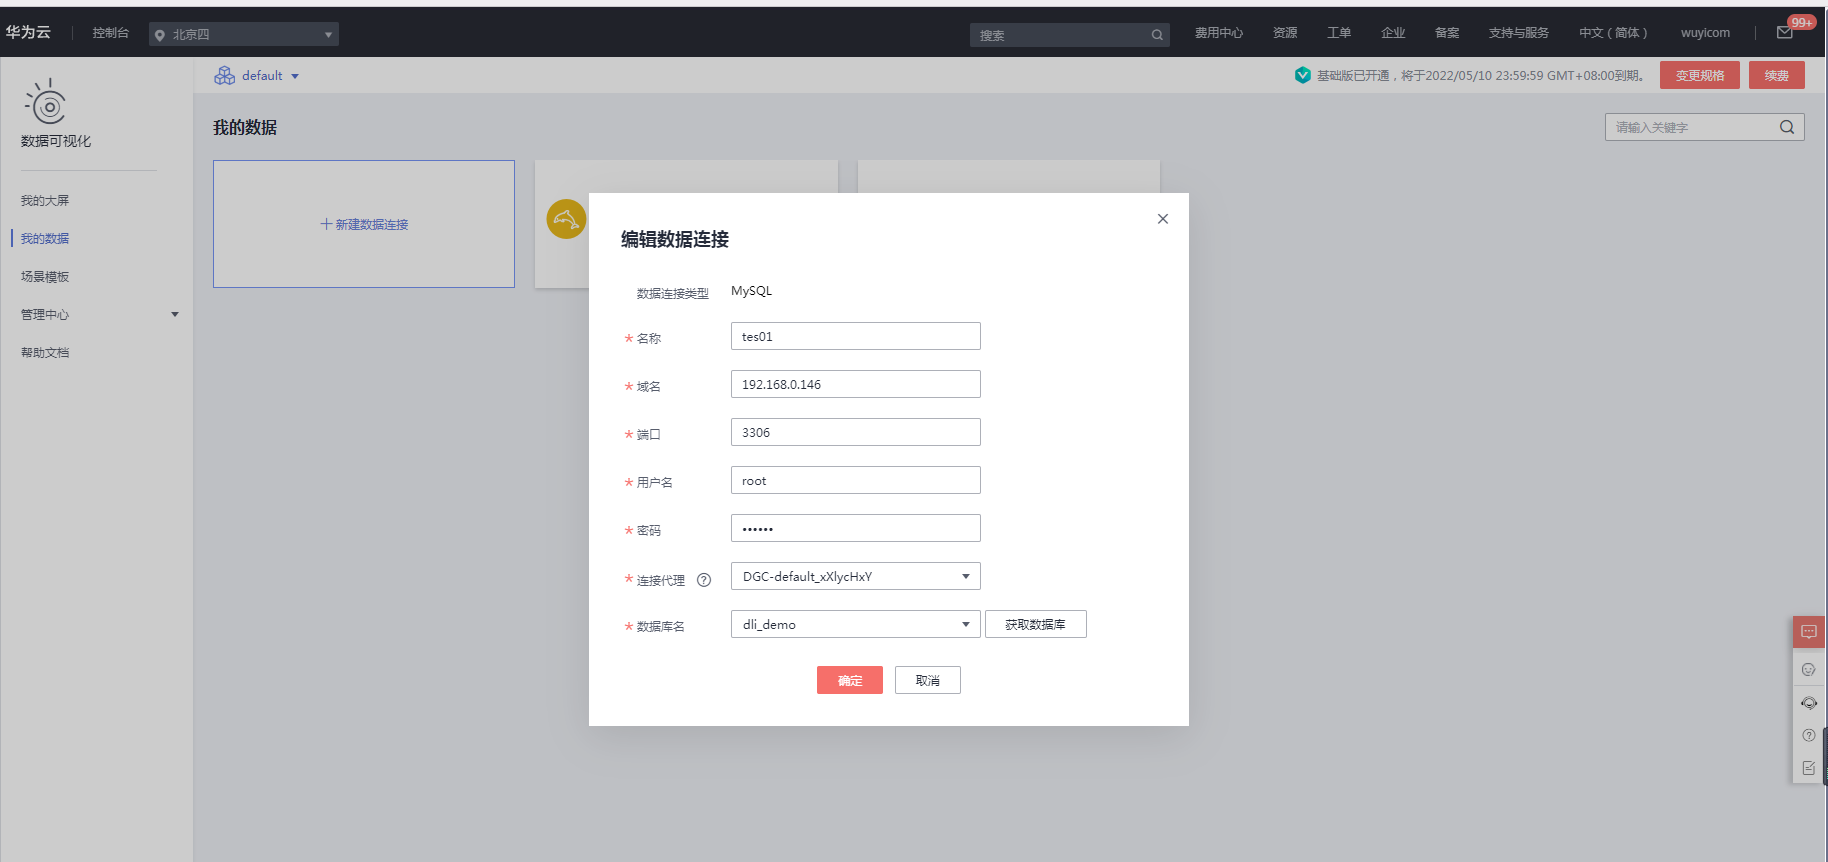Click the 控制台 console link

pyautogui.click(x=111, y=33)
